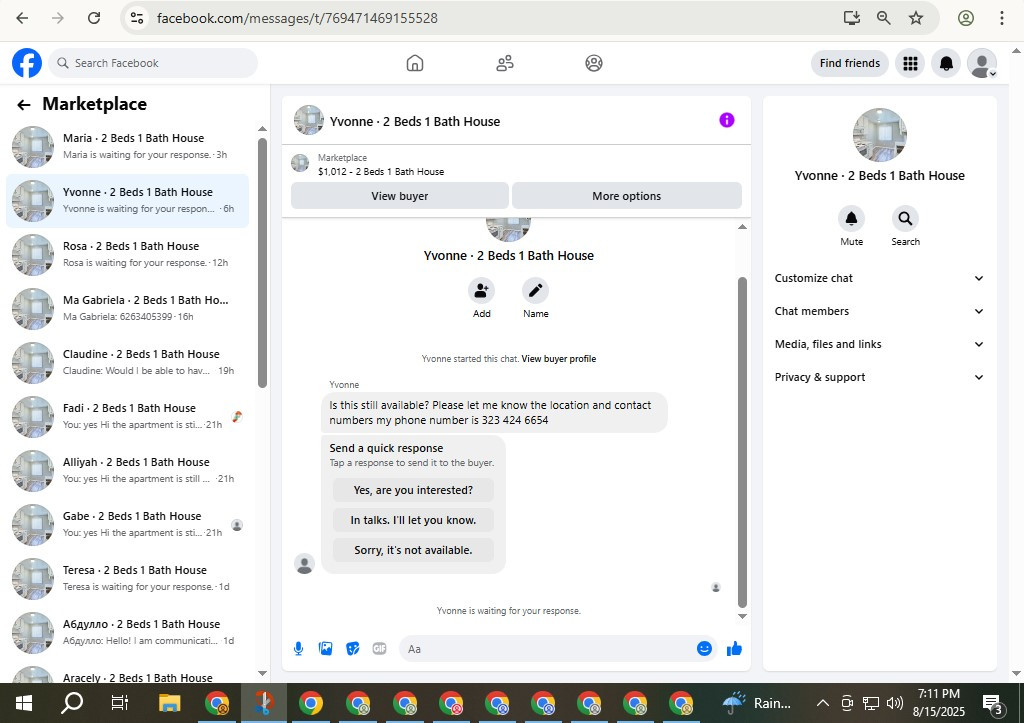
Task: Open Windows taskbar search
Action: [72, 703]
